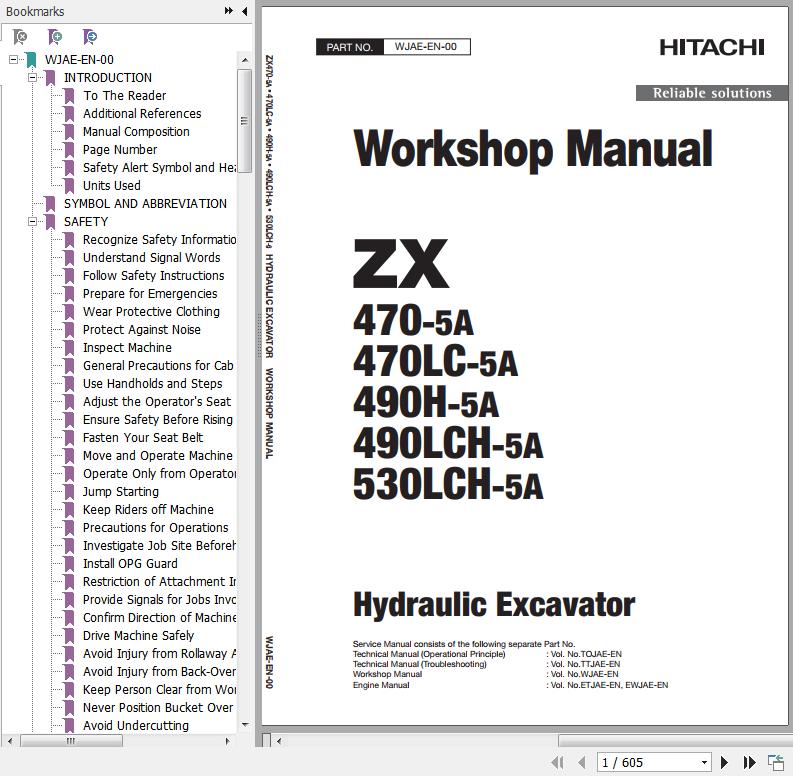
Task: Open Operate Only from Operator bookmark
Action: coord(159,474)
